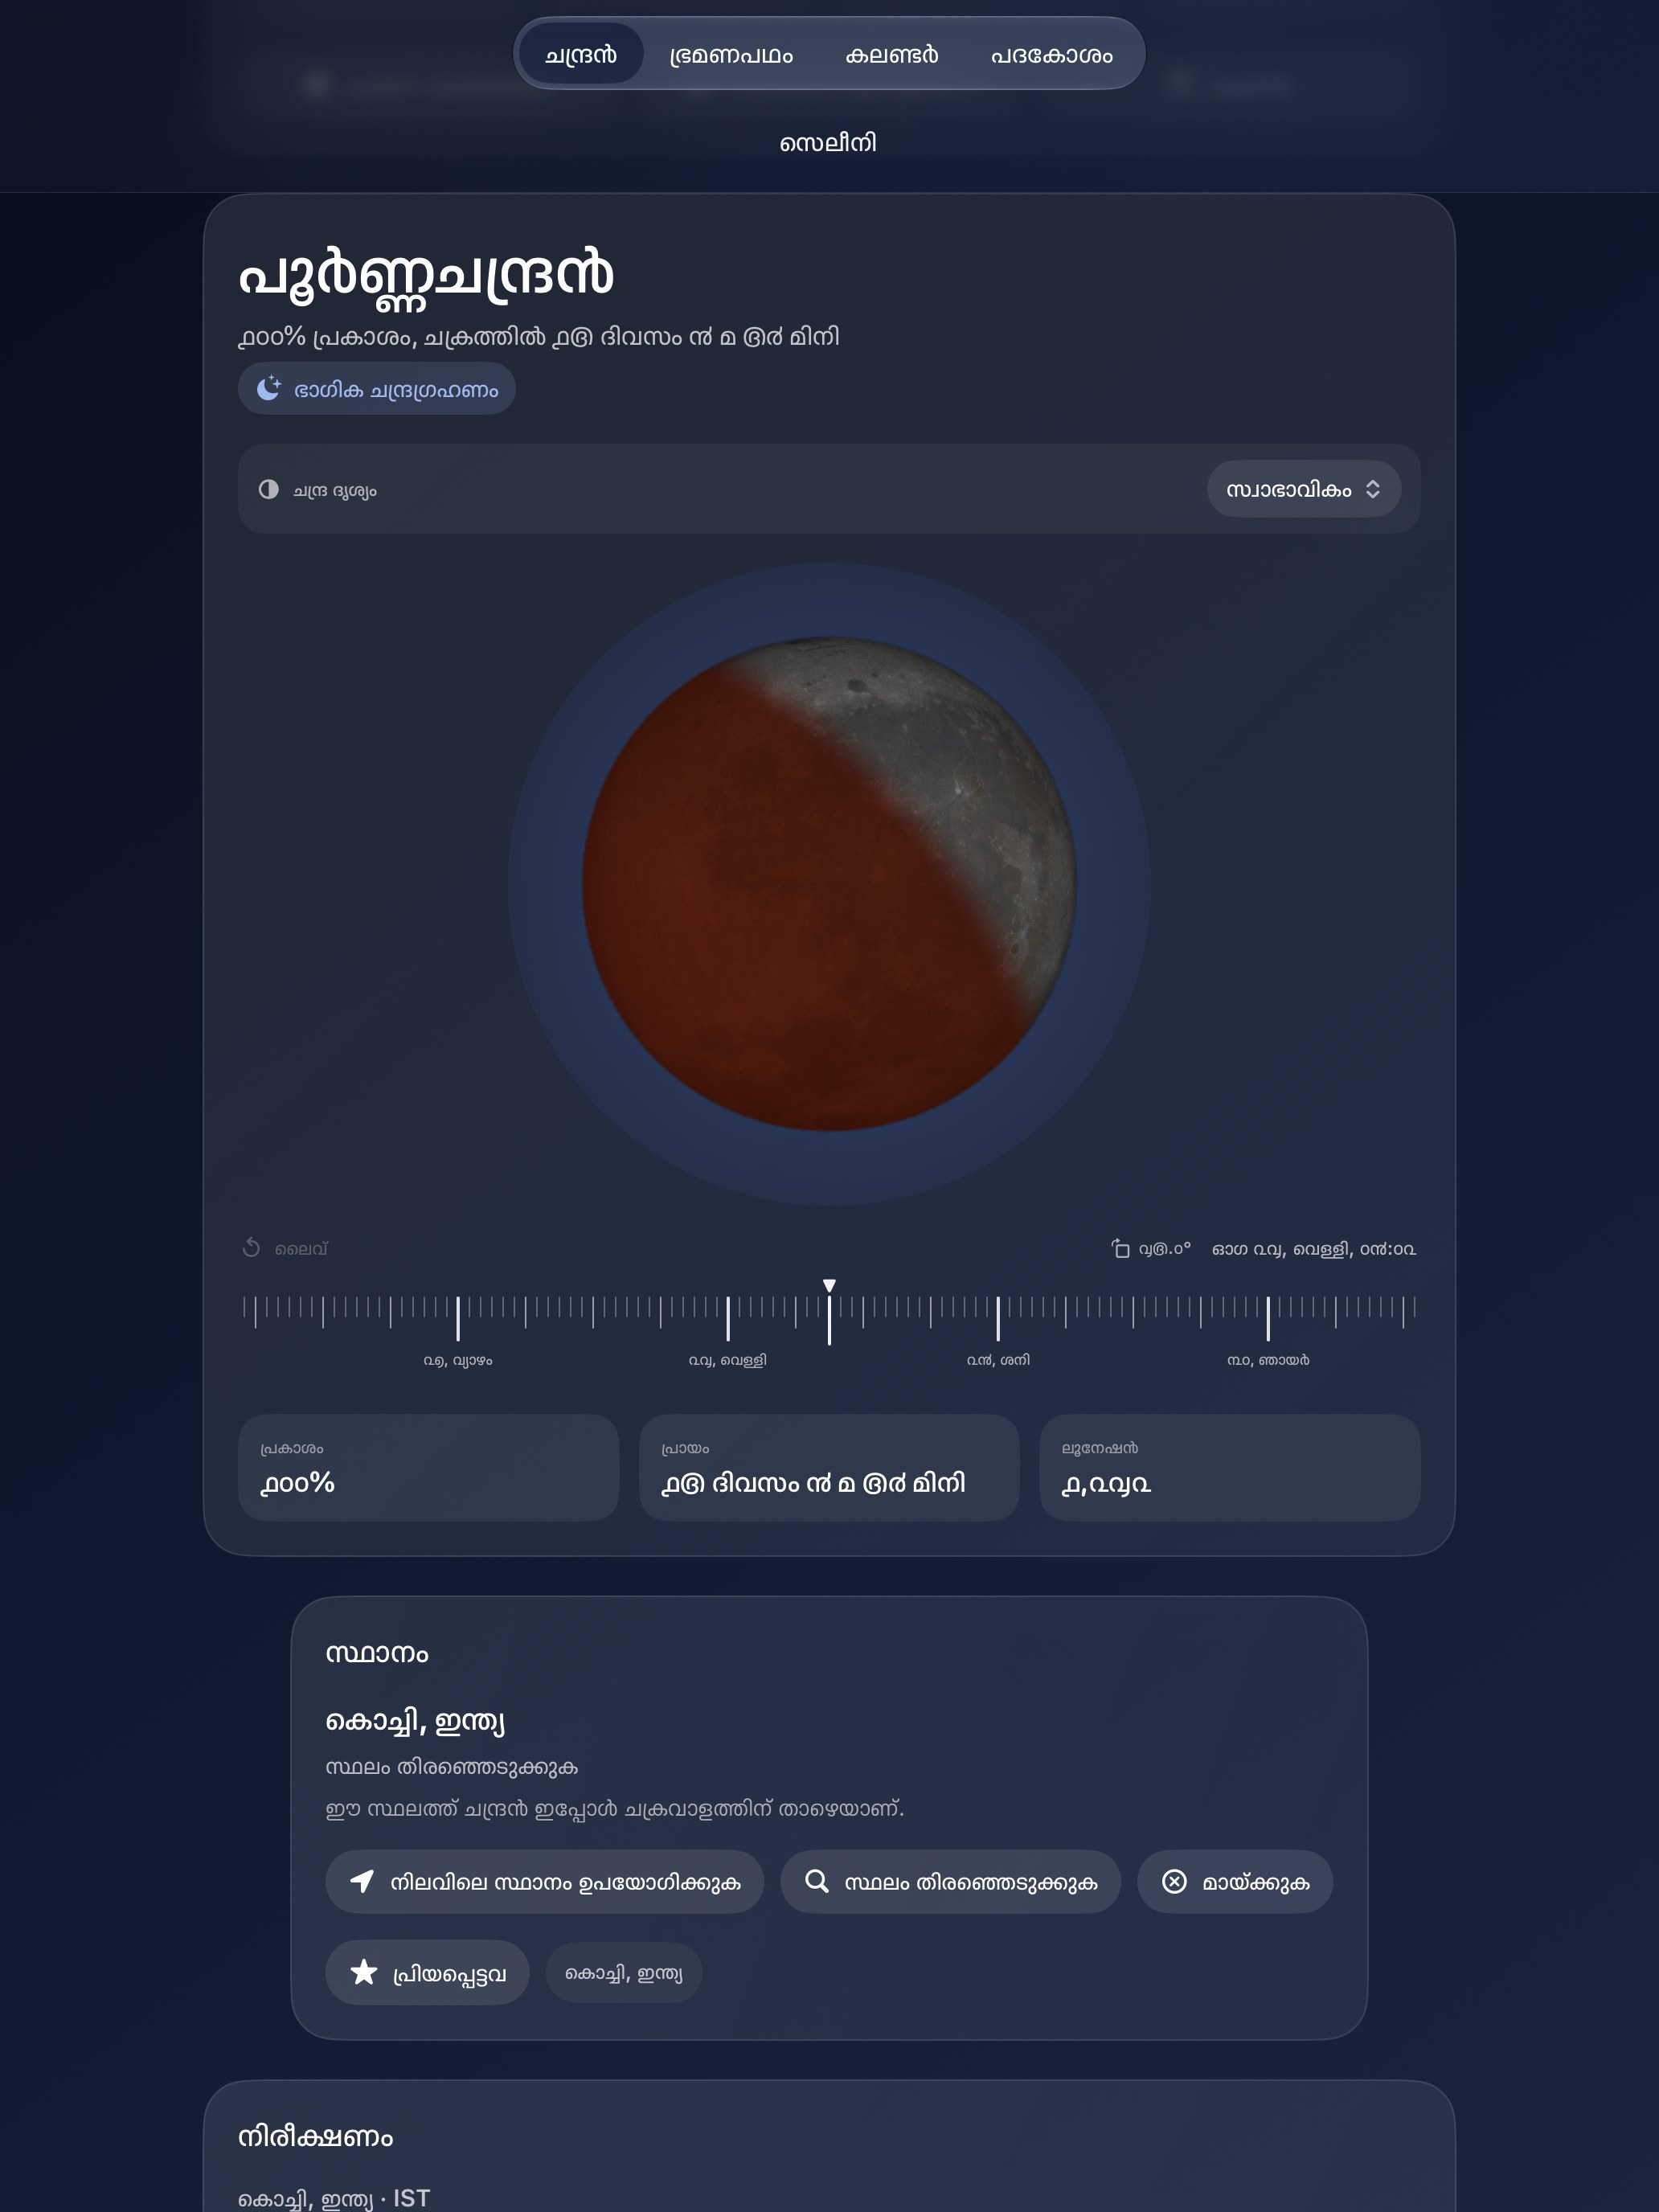Click the half-circle contrast icon beside ചന്ദ്ര ദൃശ്യം
Image resolution: width=1659 pixels, height=2212 pixels.
[269, 489]
